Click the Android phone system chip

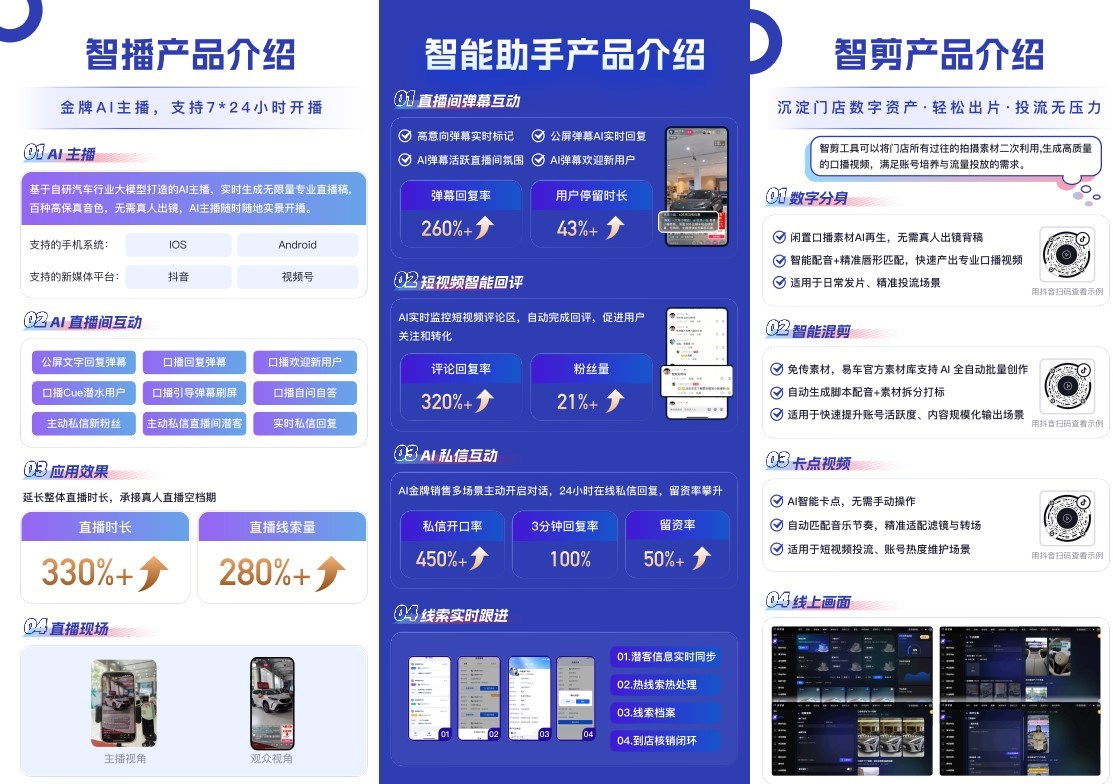click(297, 245)
